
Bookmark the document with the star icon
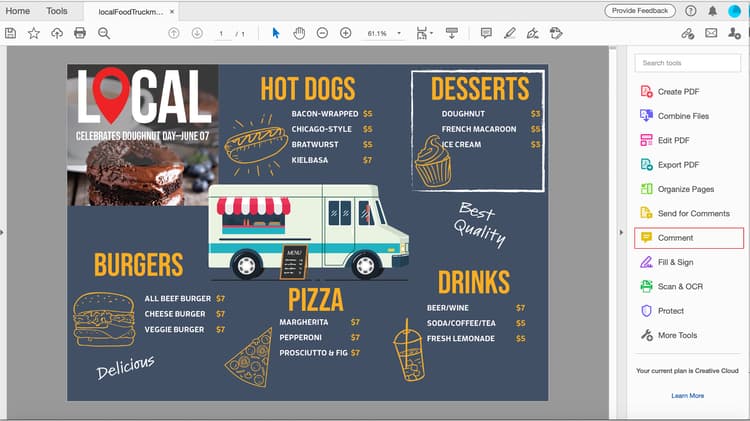33,33
